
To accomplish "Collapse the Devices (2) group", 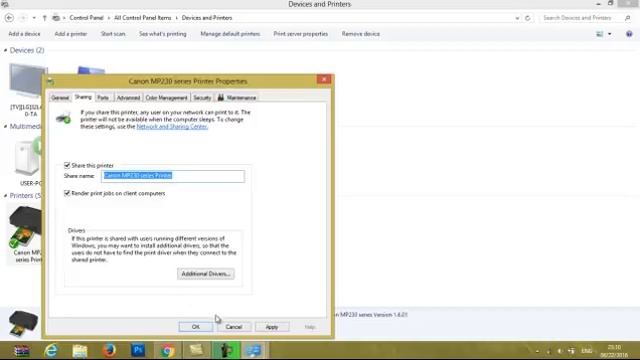I will point(5,50).
